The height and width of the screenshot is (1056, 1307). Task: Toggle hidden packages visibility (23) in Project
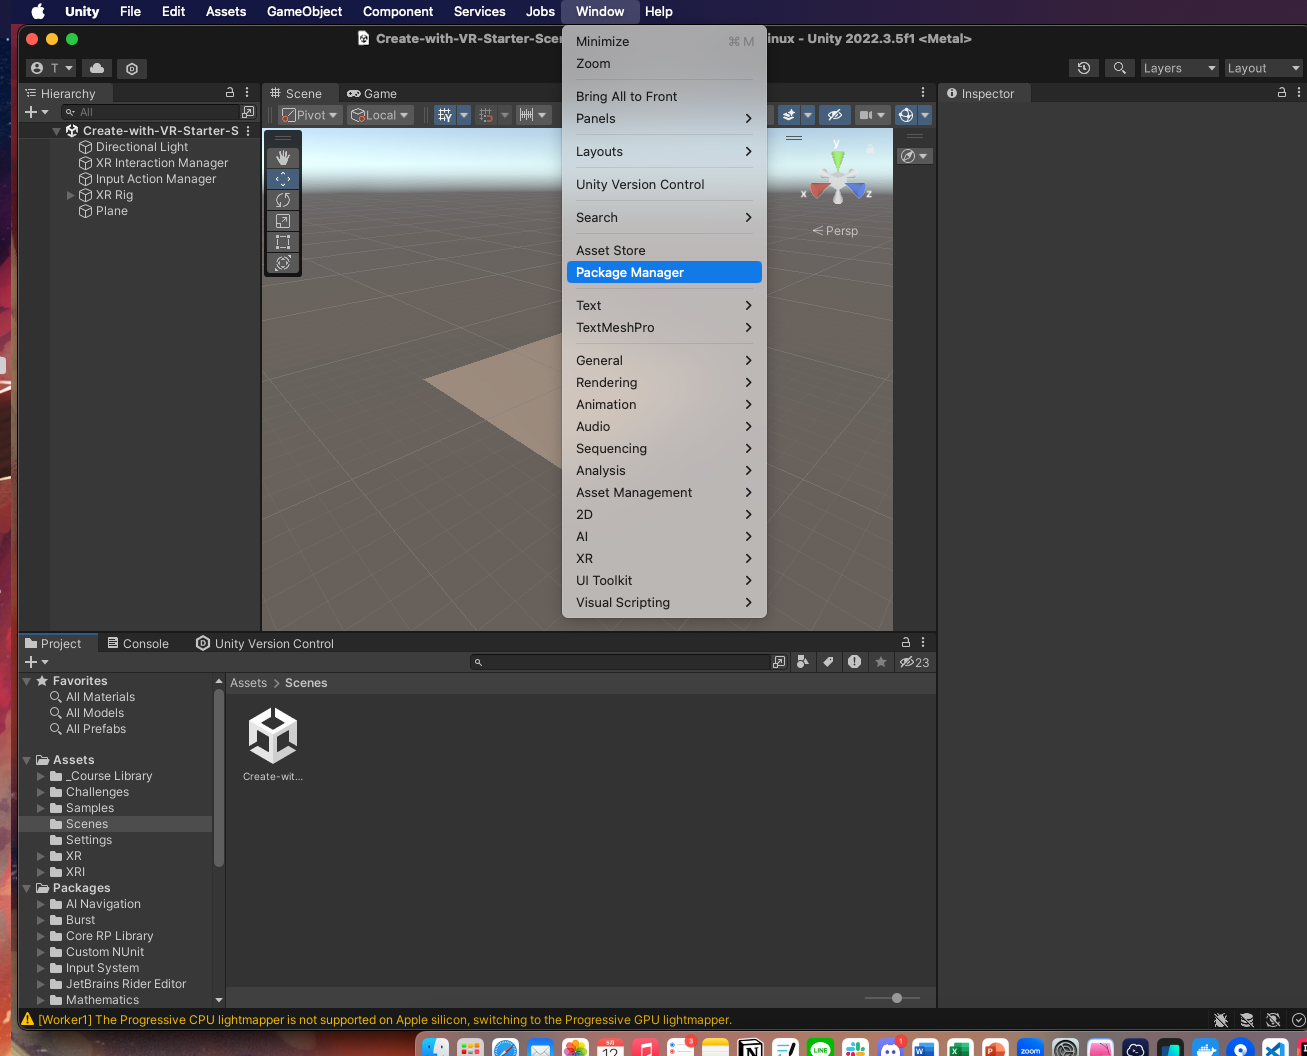(914, 662)
